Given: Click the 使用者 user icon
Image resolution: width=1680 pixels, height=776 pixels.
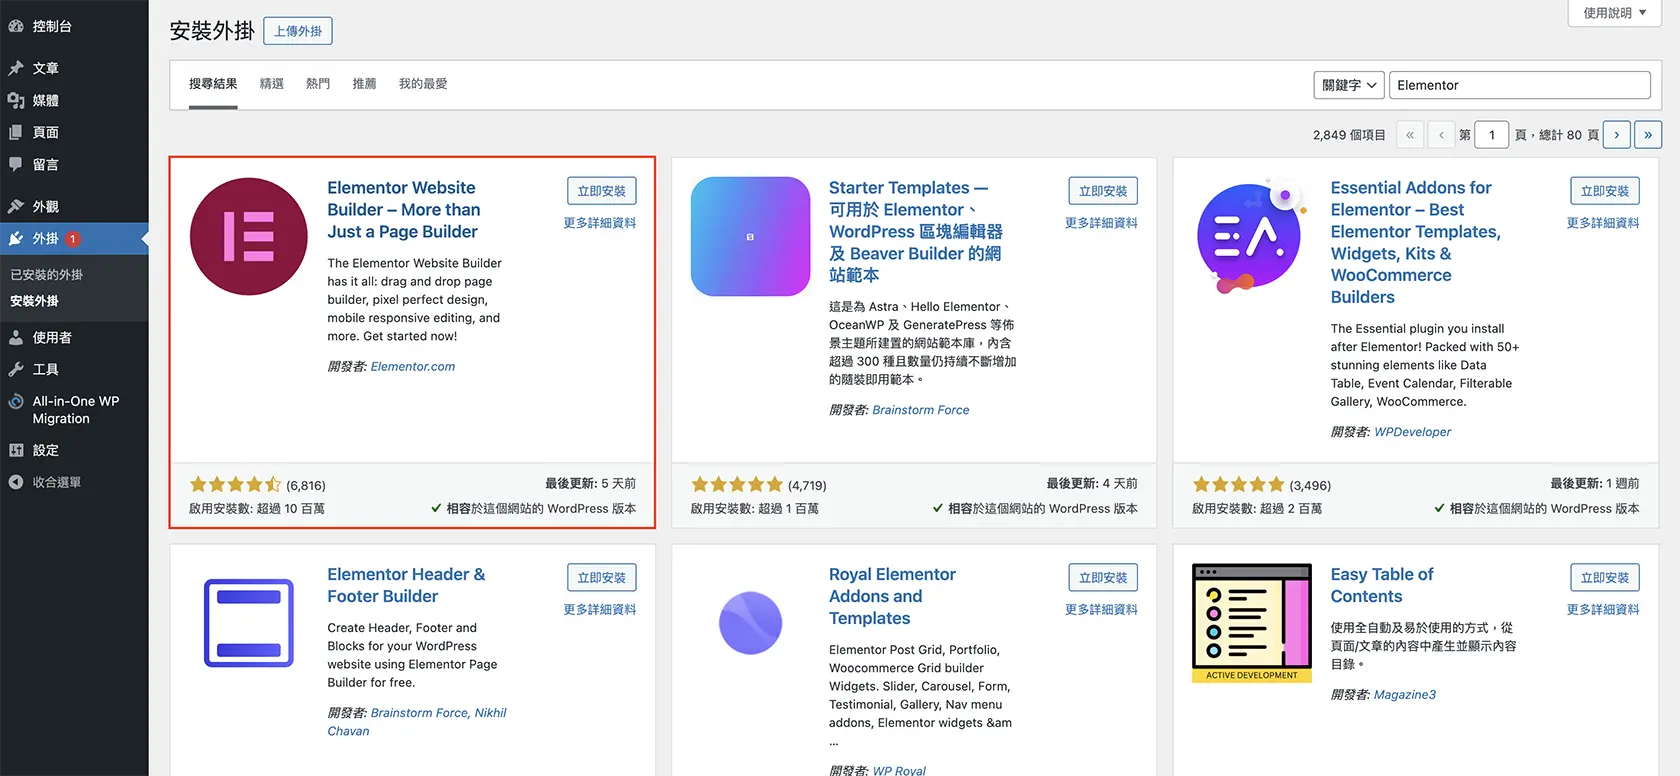Looking at the screenshot, I should tap(16, 337).
